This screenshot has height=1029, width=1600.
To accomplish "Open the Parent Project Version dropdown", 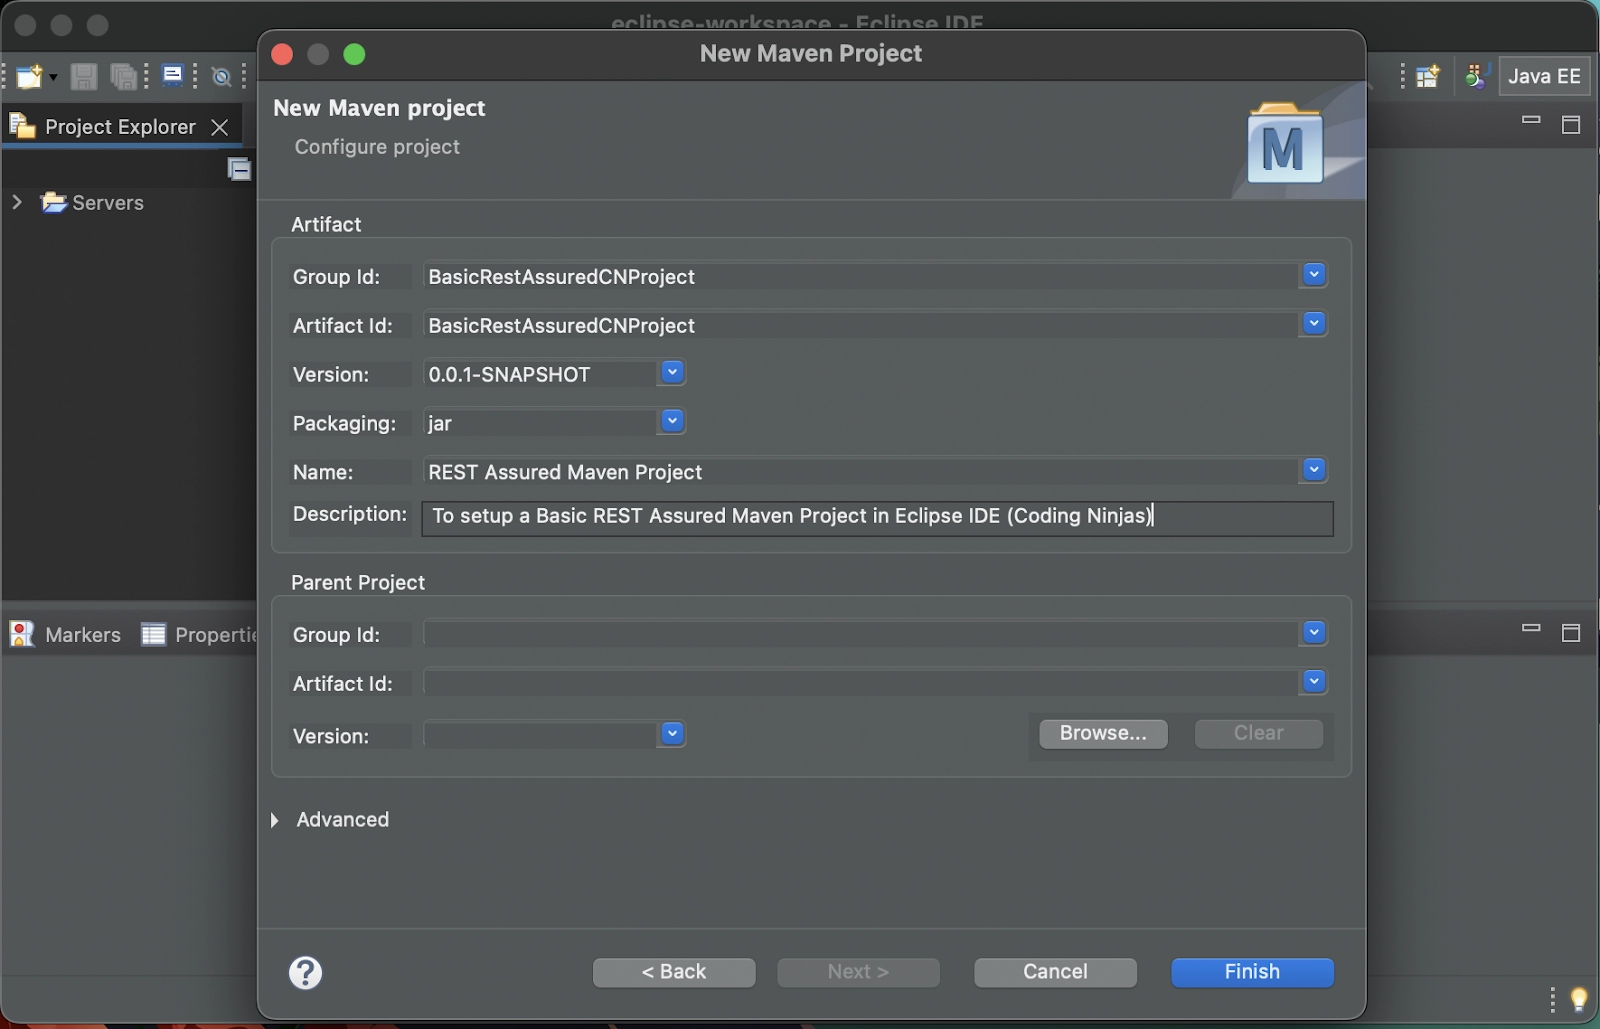I will point(672,734).
